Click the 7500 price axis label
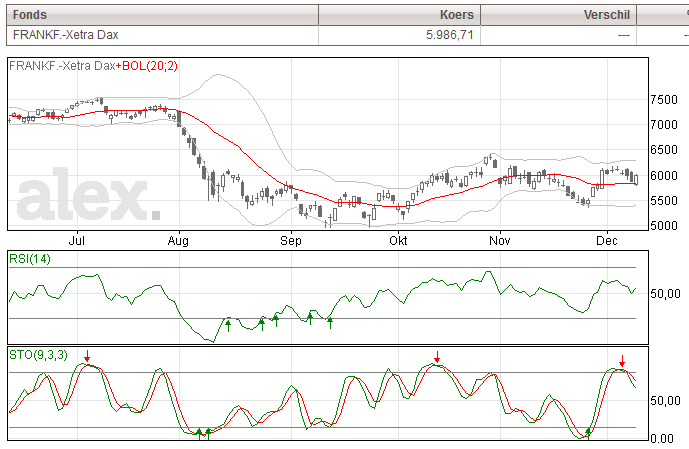 tap(664, 100)
